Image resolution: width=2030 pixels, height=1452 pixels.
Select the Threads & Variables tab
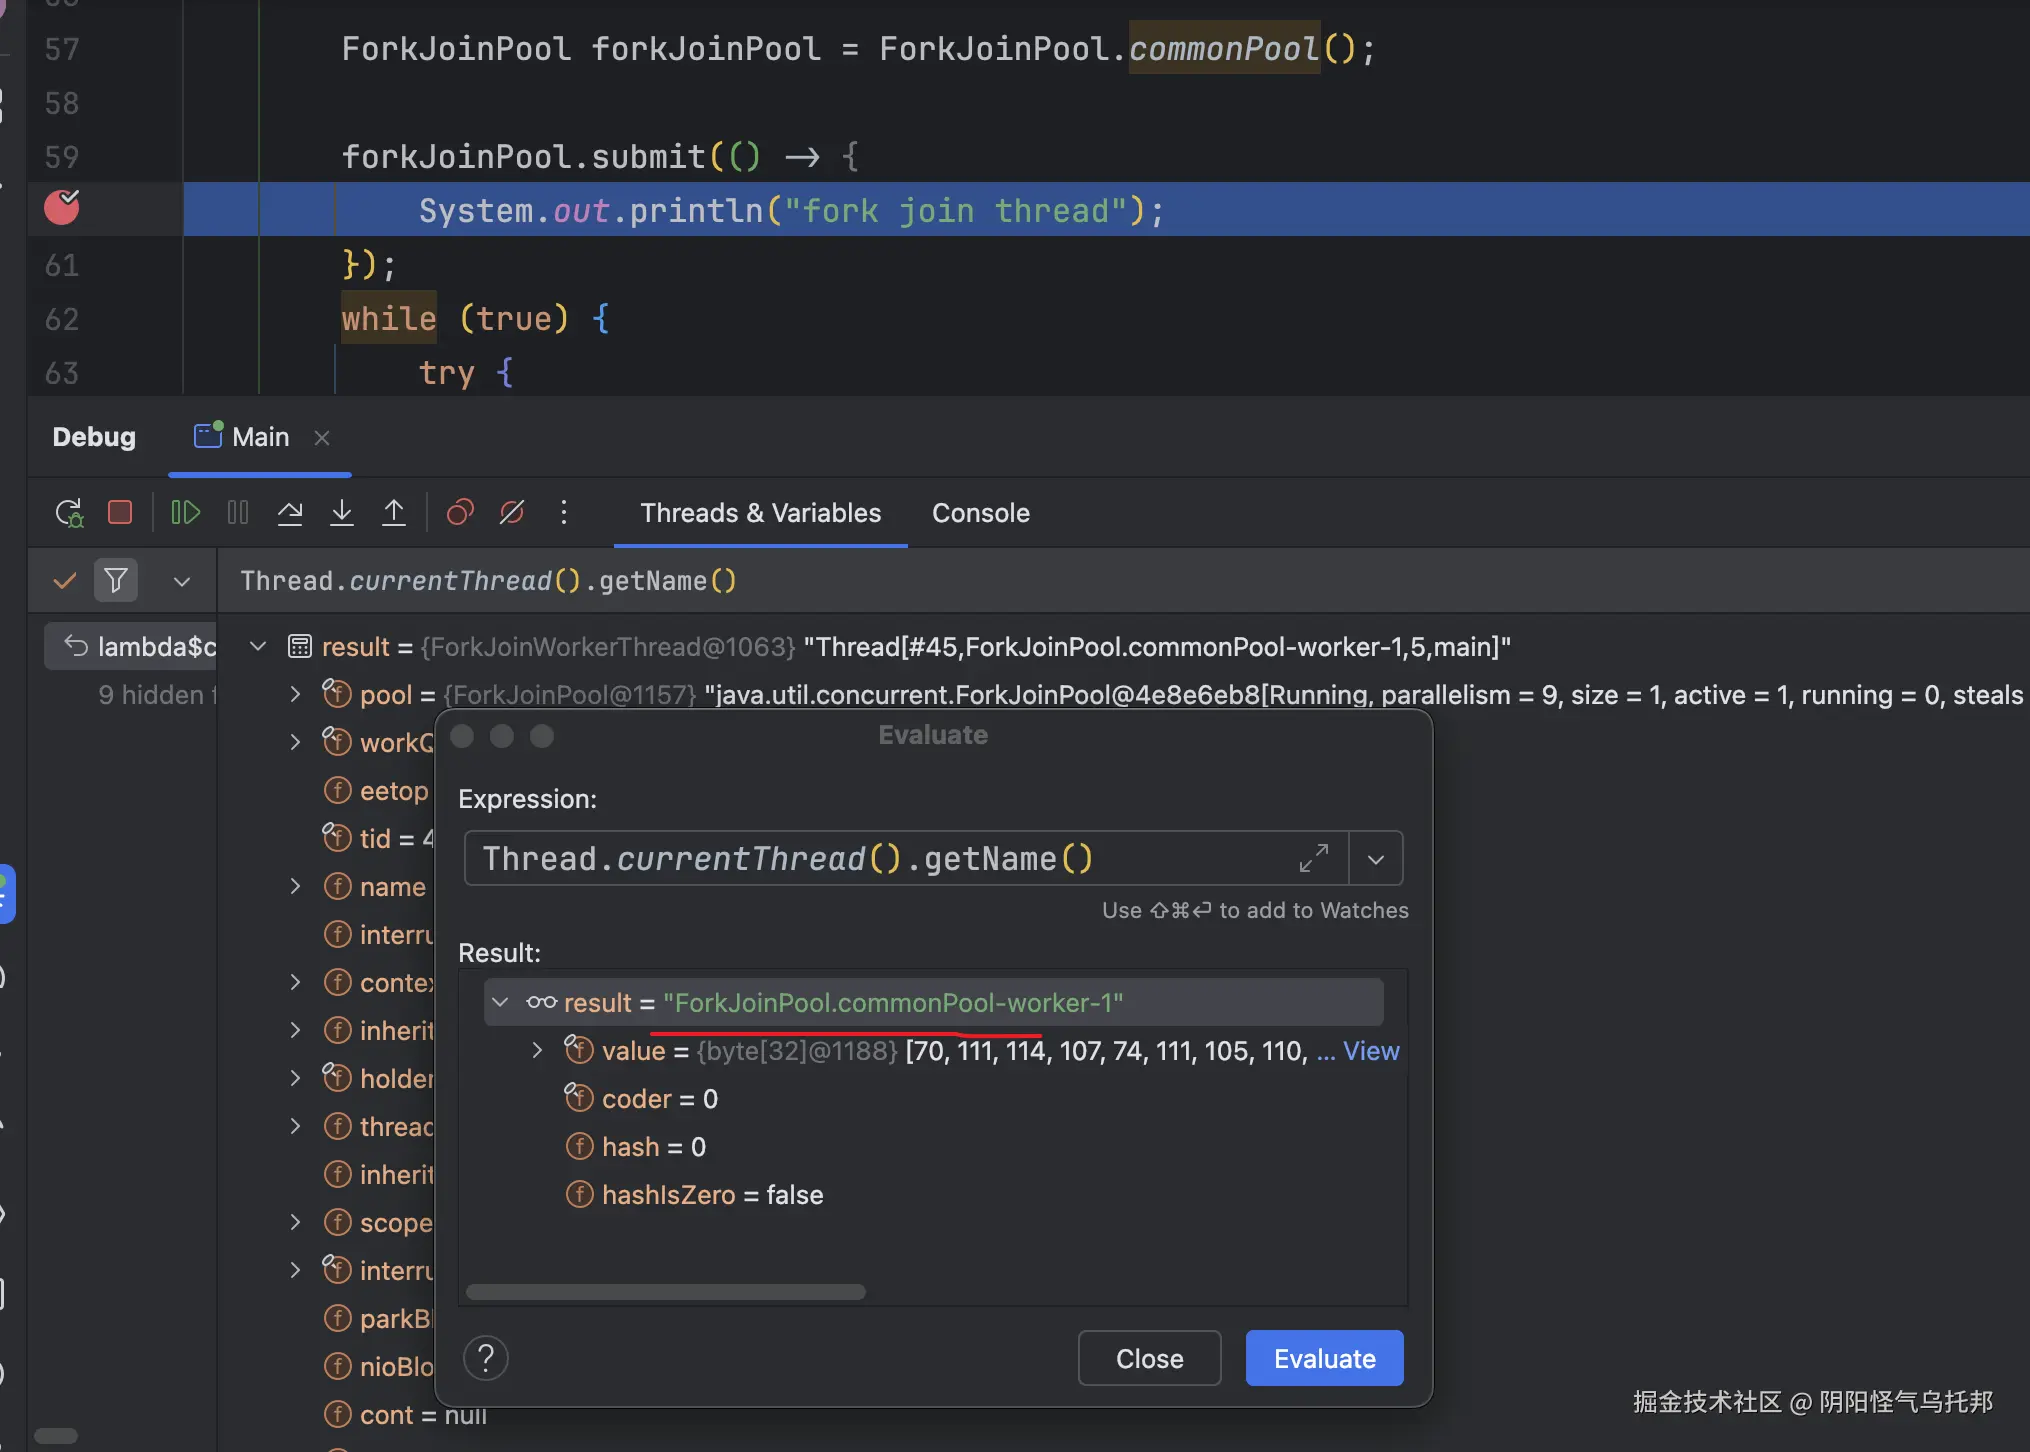(760, 513)
